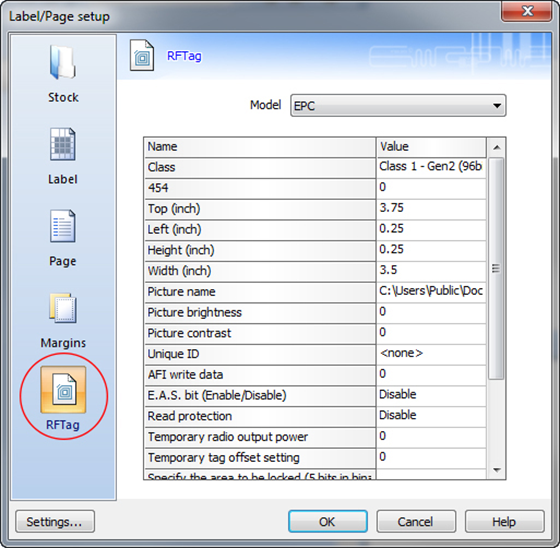Click the RFTag header document icon
This screenshot has height=548, width=560.
[x=142, y=55]
